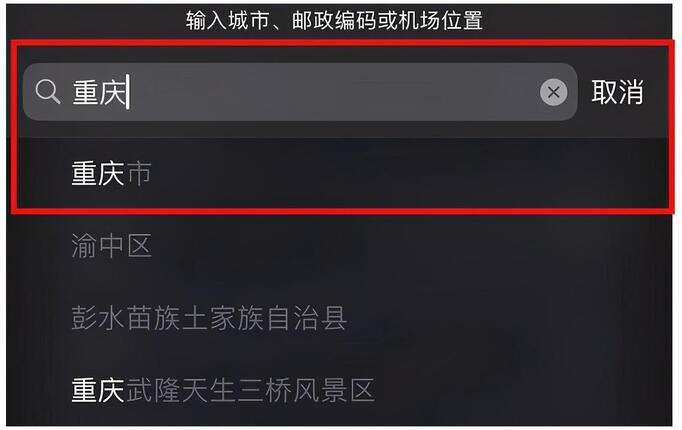Place cursor after 重庆 in search box

[x=128, y=92]
